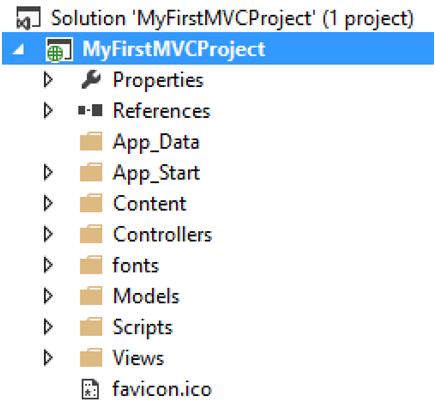This screenshot has height=404, width=436.
Task: Select the fonts folder label
Action: [136, 266]
